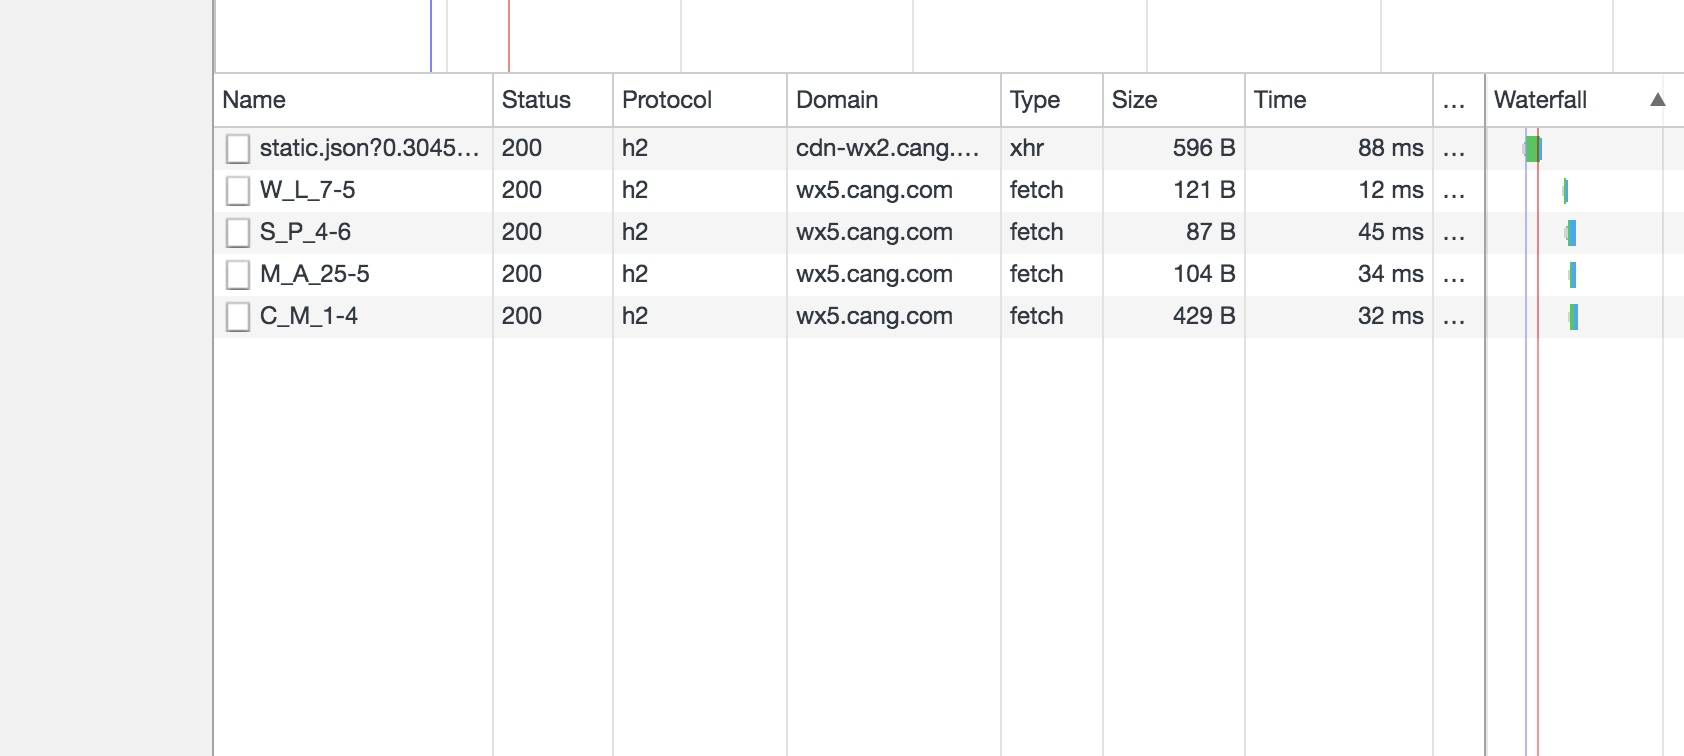Click the red load-event line in overview
The width and height of the screenshot is (1684, 756).
pos(509,36)
